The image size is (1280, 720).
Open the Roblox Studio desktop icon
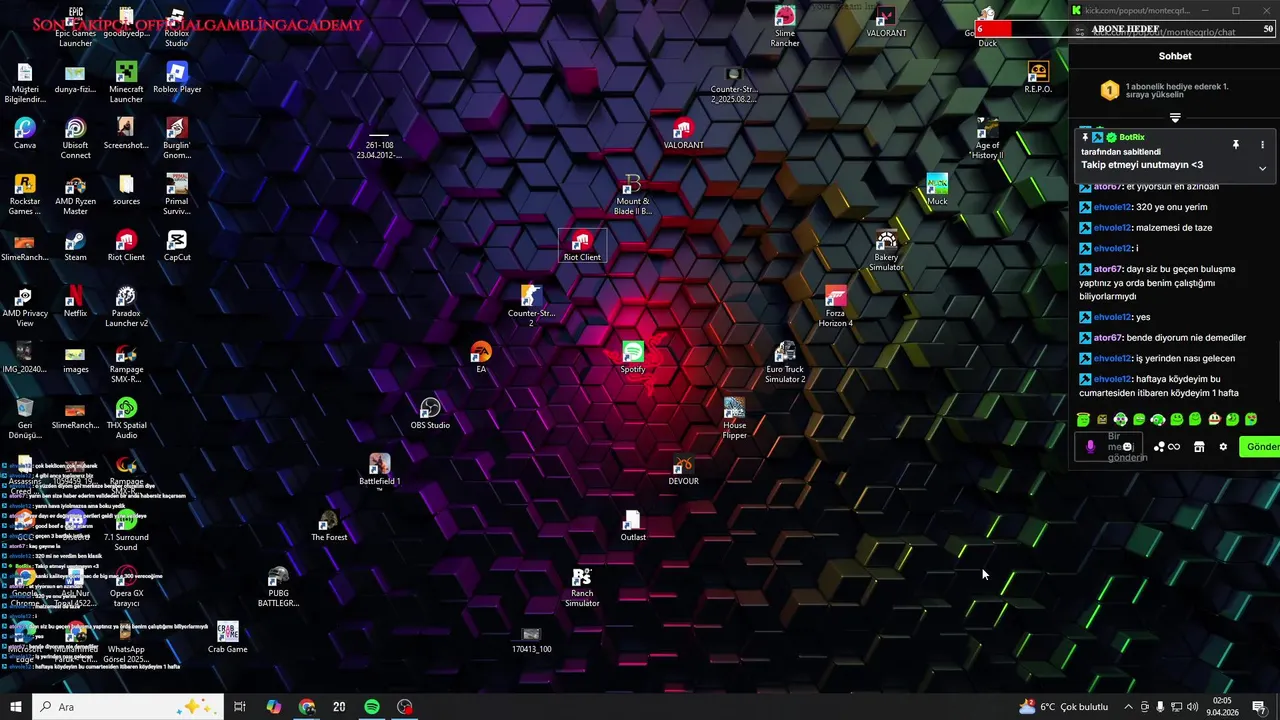tap(176, 27)
